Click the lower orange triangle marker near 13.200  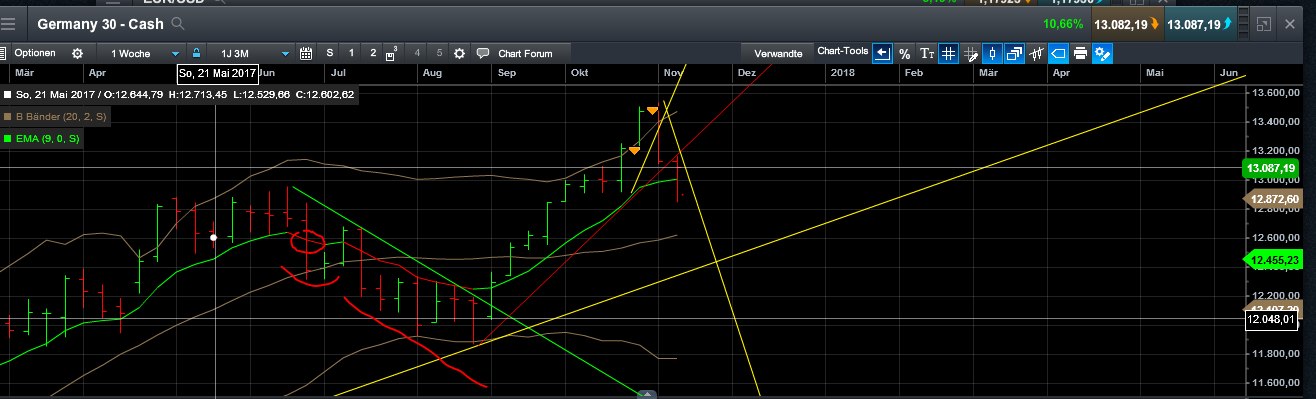pyautogui.click(x=634, y=150)
